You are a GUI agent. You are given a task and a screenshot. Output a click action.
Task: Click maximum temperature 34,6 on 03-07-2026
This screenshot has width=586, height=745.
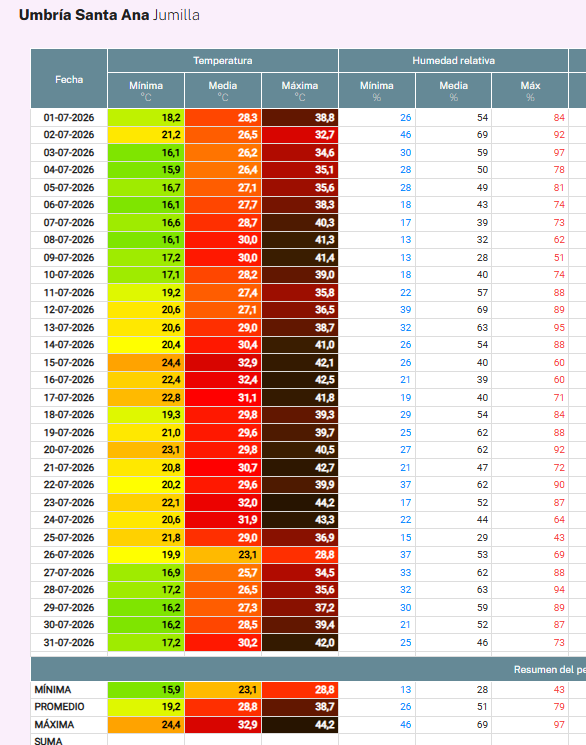tap(300, 153)
